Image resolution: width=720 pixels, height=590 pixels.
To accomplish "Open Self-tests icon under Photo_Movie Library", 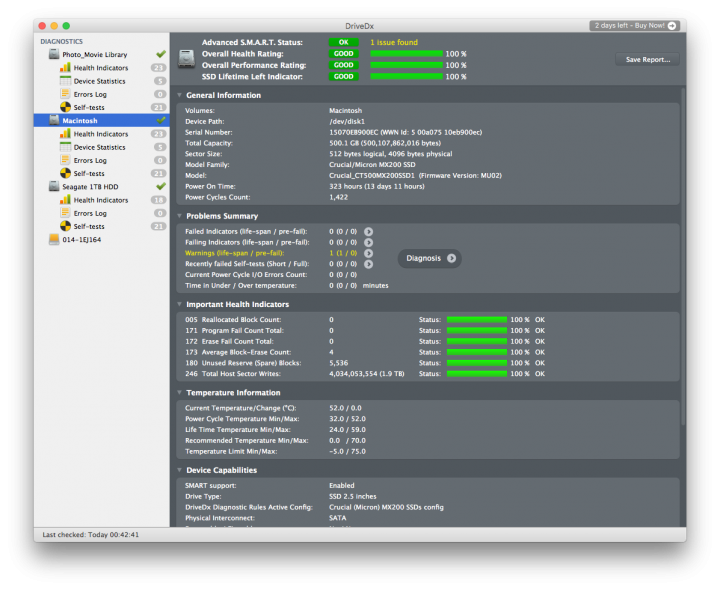I will click(65, 107).
